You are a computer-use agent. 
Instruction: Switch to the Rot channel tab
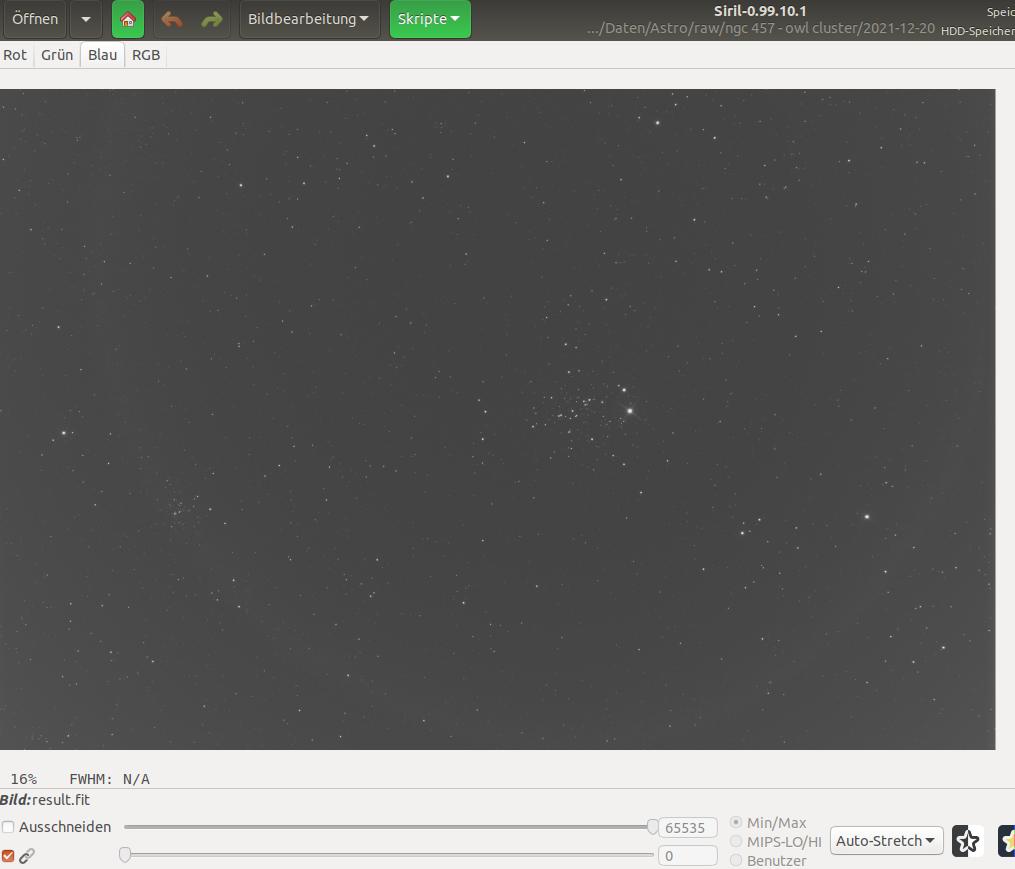point(15,55)
